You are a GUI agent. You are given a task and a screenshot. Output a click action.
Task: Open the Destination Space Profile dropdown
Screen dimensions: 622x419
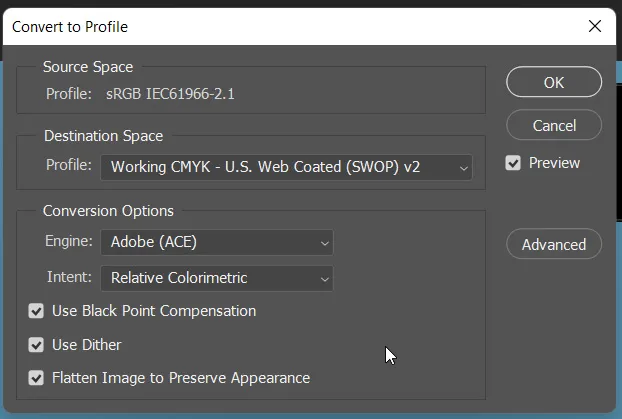[x=285, y=167]
